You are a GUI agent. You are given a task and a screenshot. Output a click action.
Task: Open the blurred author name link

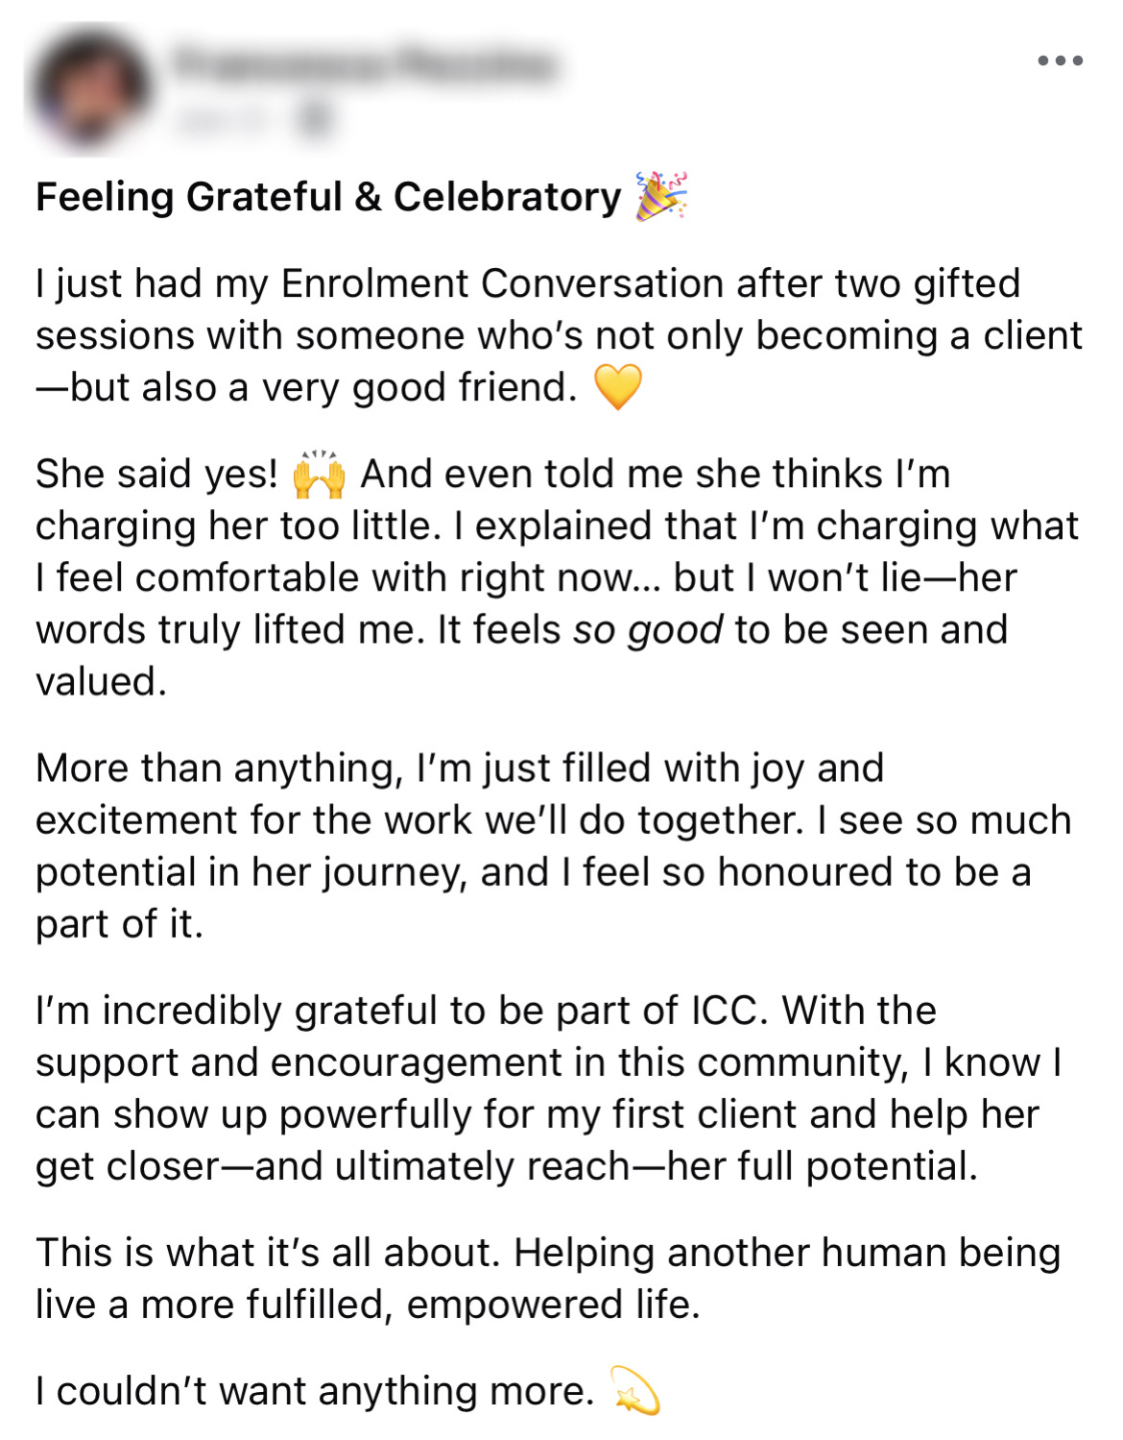click(364, 63)
